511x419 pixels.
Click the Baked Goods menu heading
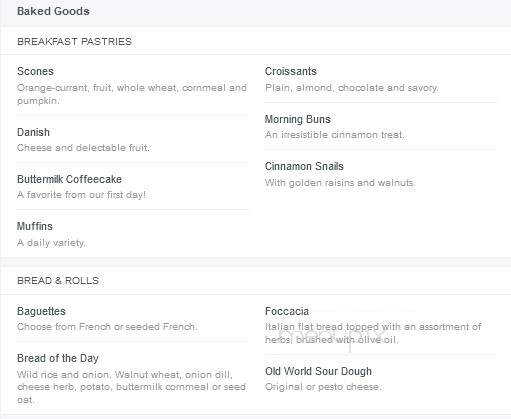click(53, 11)
